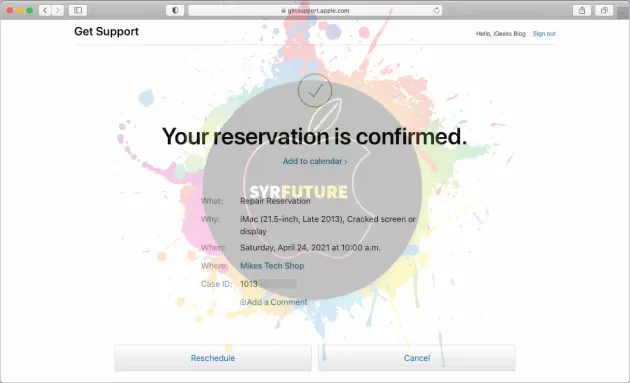The height and width of the screenshot is (383, 630).
Task: Maximize the window with green button
Action: pos(29,10)
